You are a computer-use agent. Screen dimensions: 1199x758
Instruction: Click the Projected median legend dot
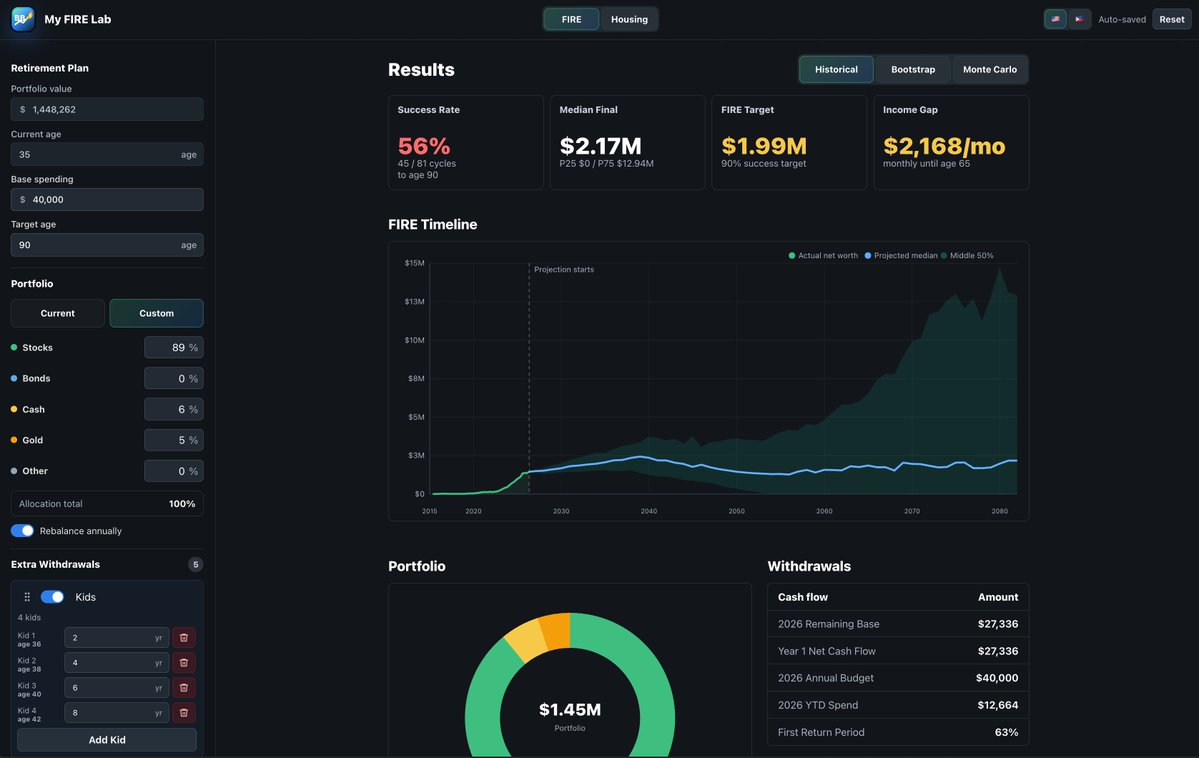(867, 255)
